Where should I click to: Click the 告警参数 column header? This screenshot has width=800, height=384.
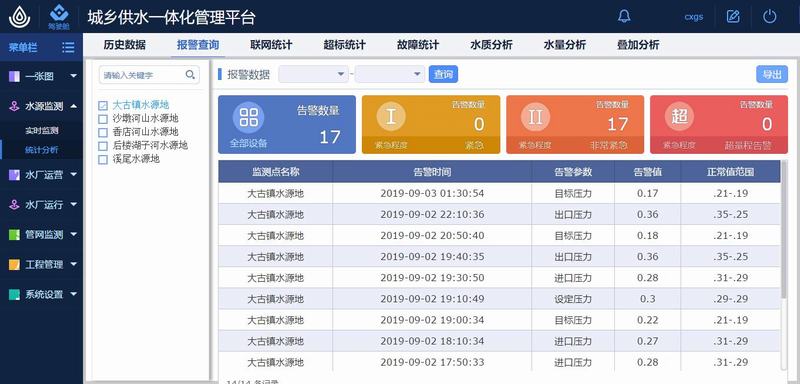point(573,172)
